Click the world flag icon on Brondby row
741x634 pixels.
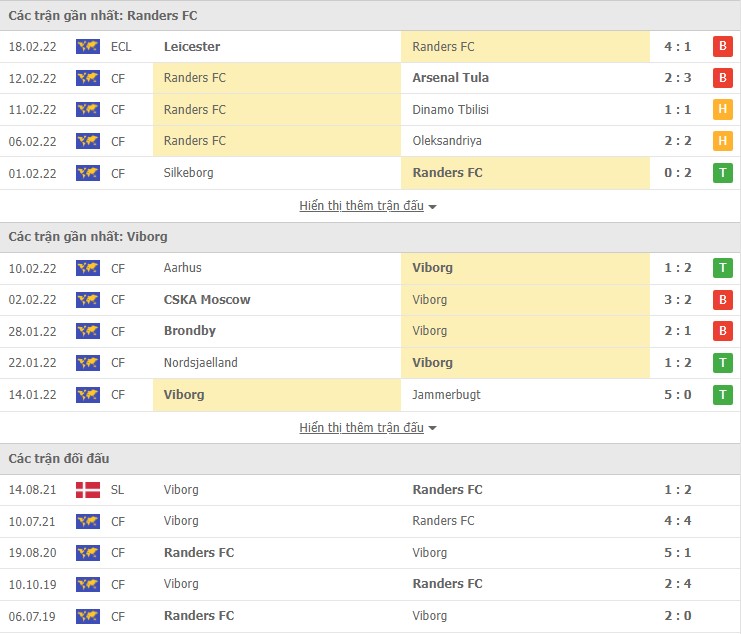tap(88, 331)
